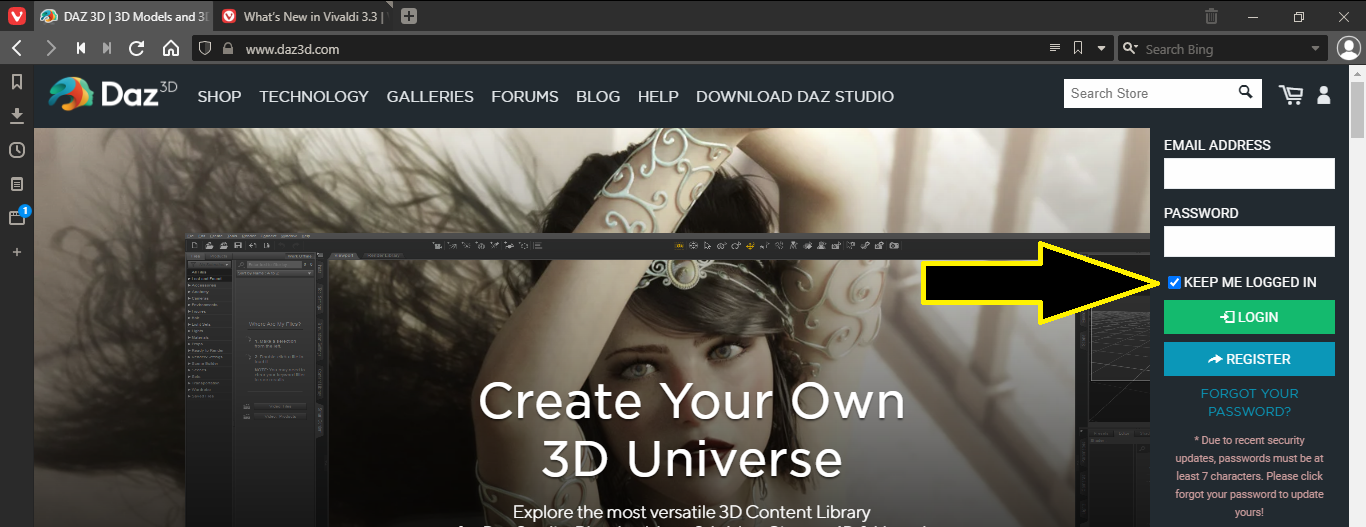
Task: Focus the Search Store field
Action: 1148,93
